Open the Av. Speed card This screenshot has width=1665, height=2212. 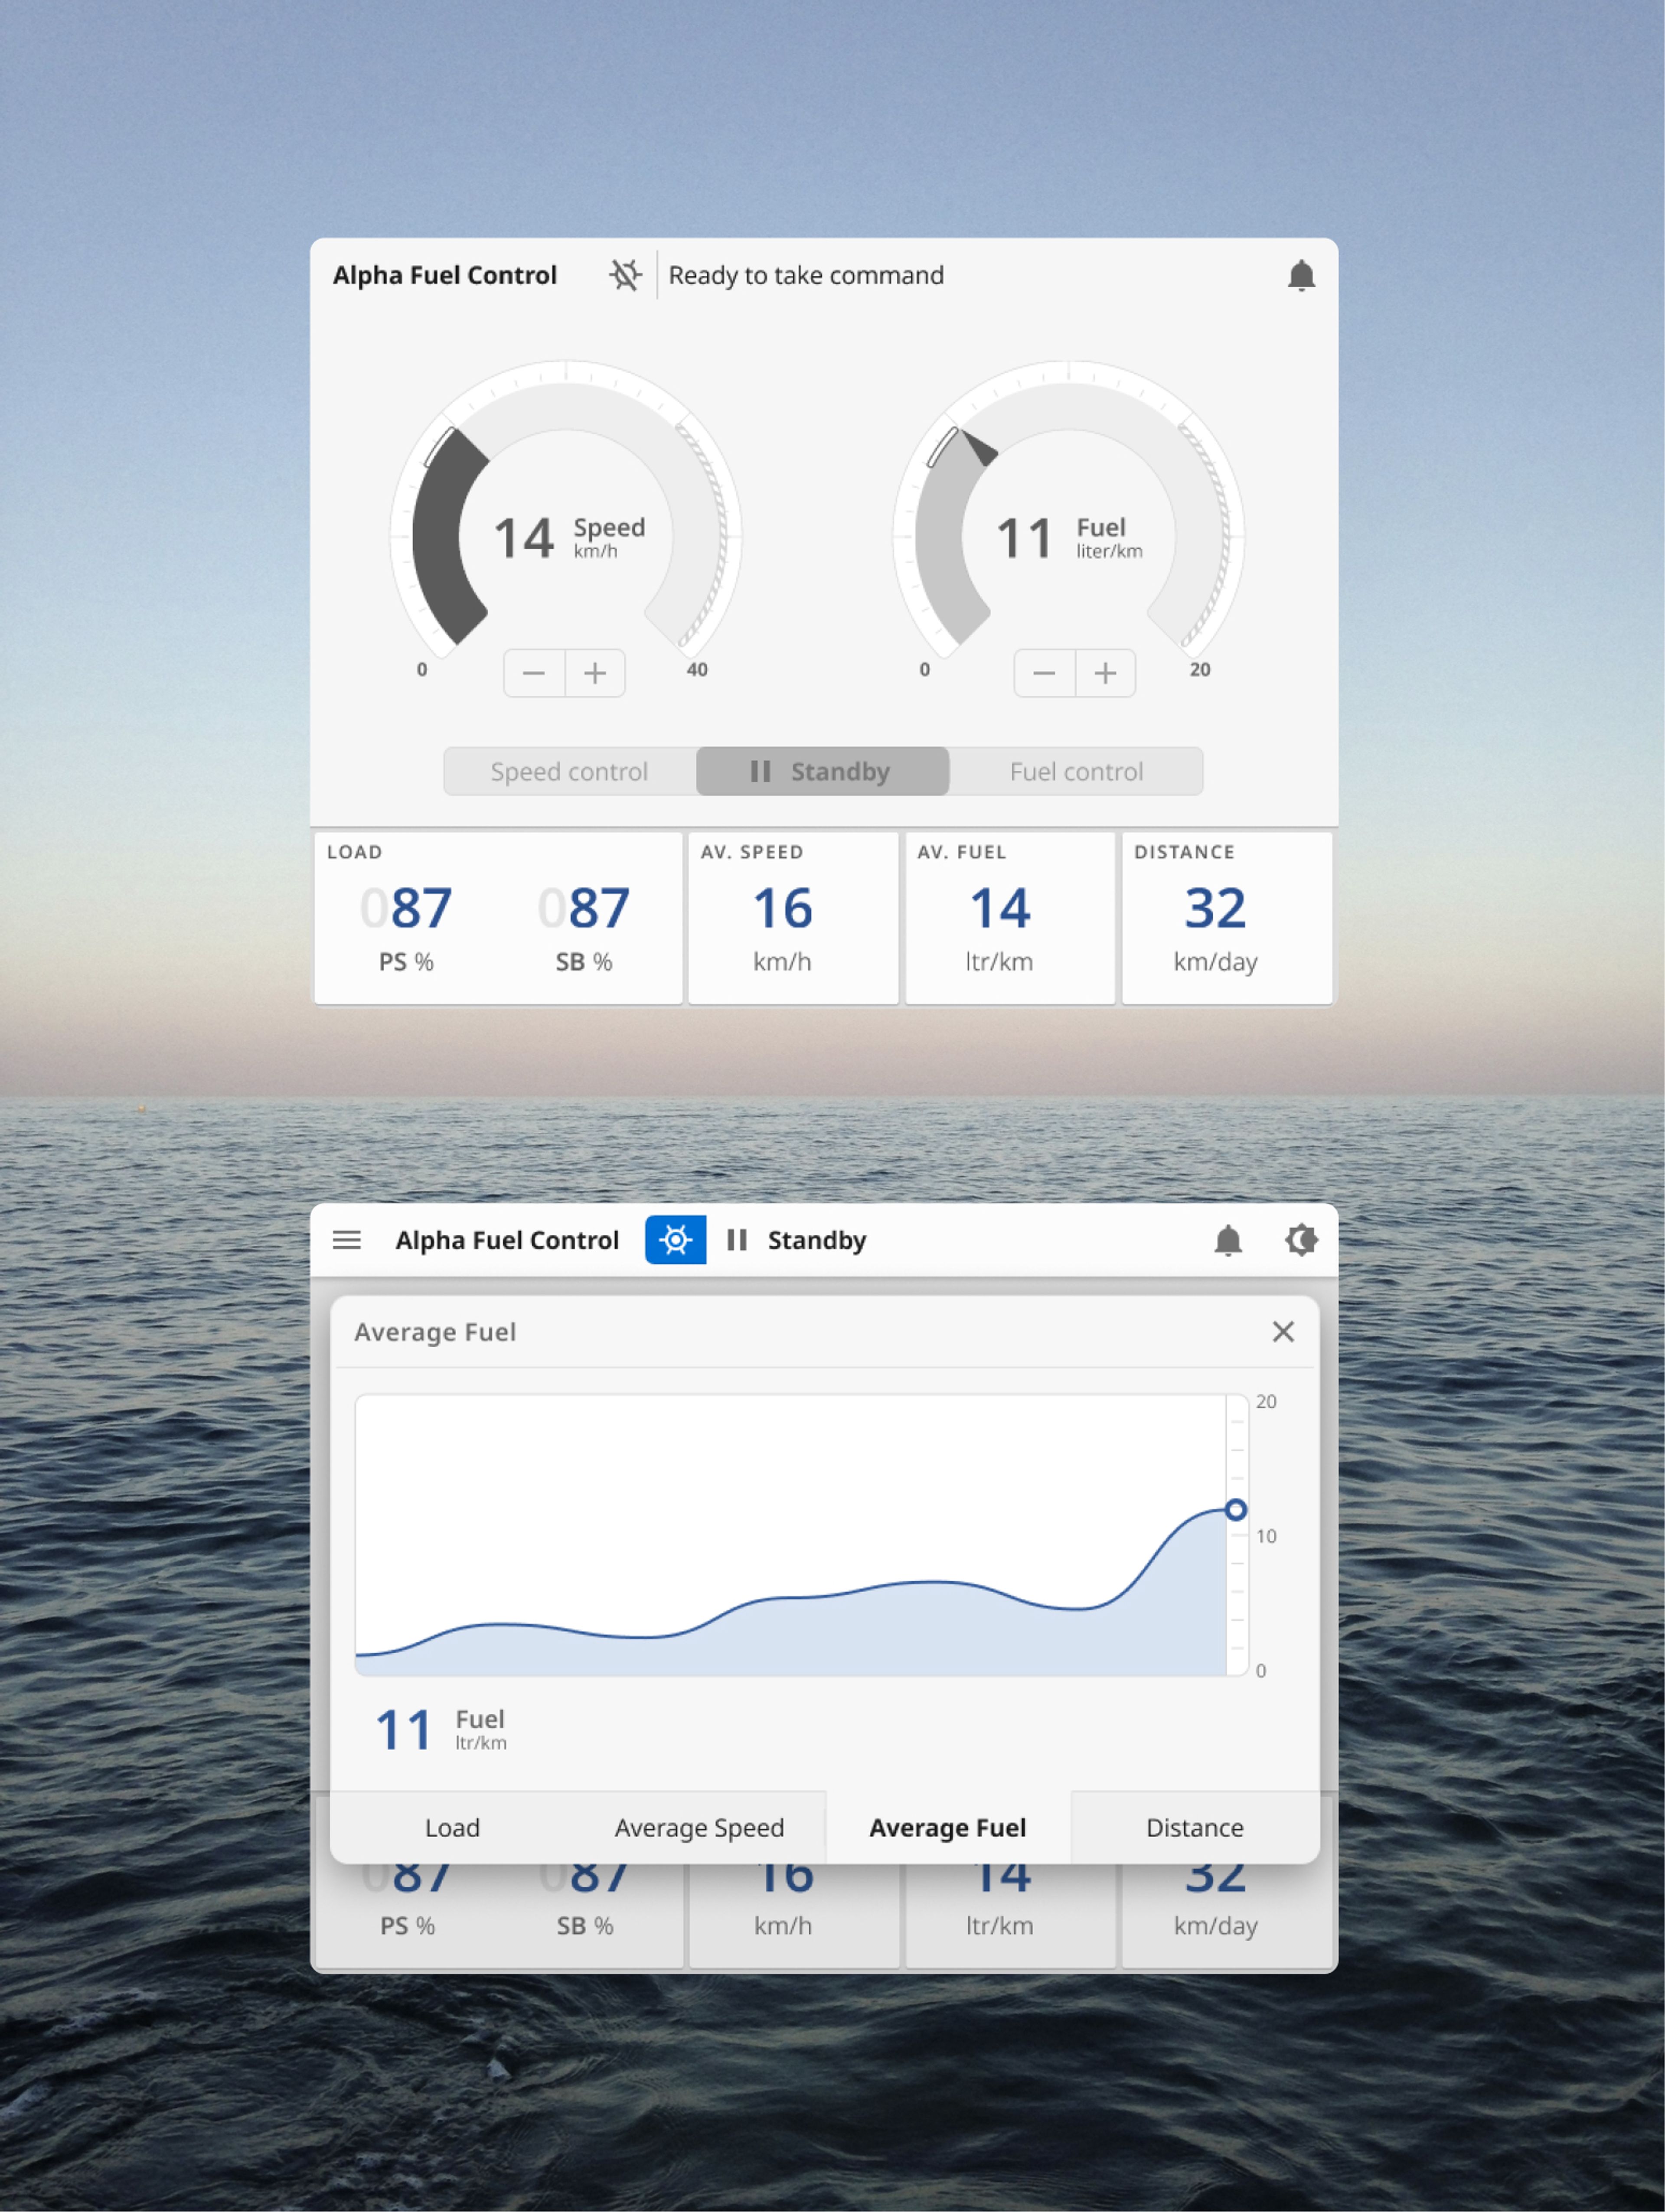tap(793, 918)
